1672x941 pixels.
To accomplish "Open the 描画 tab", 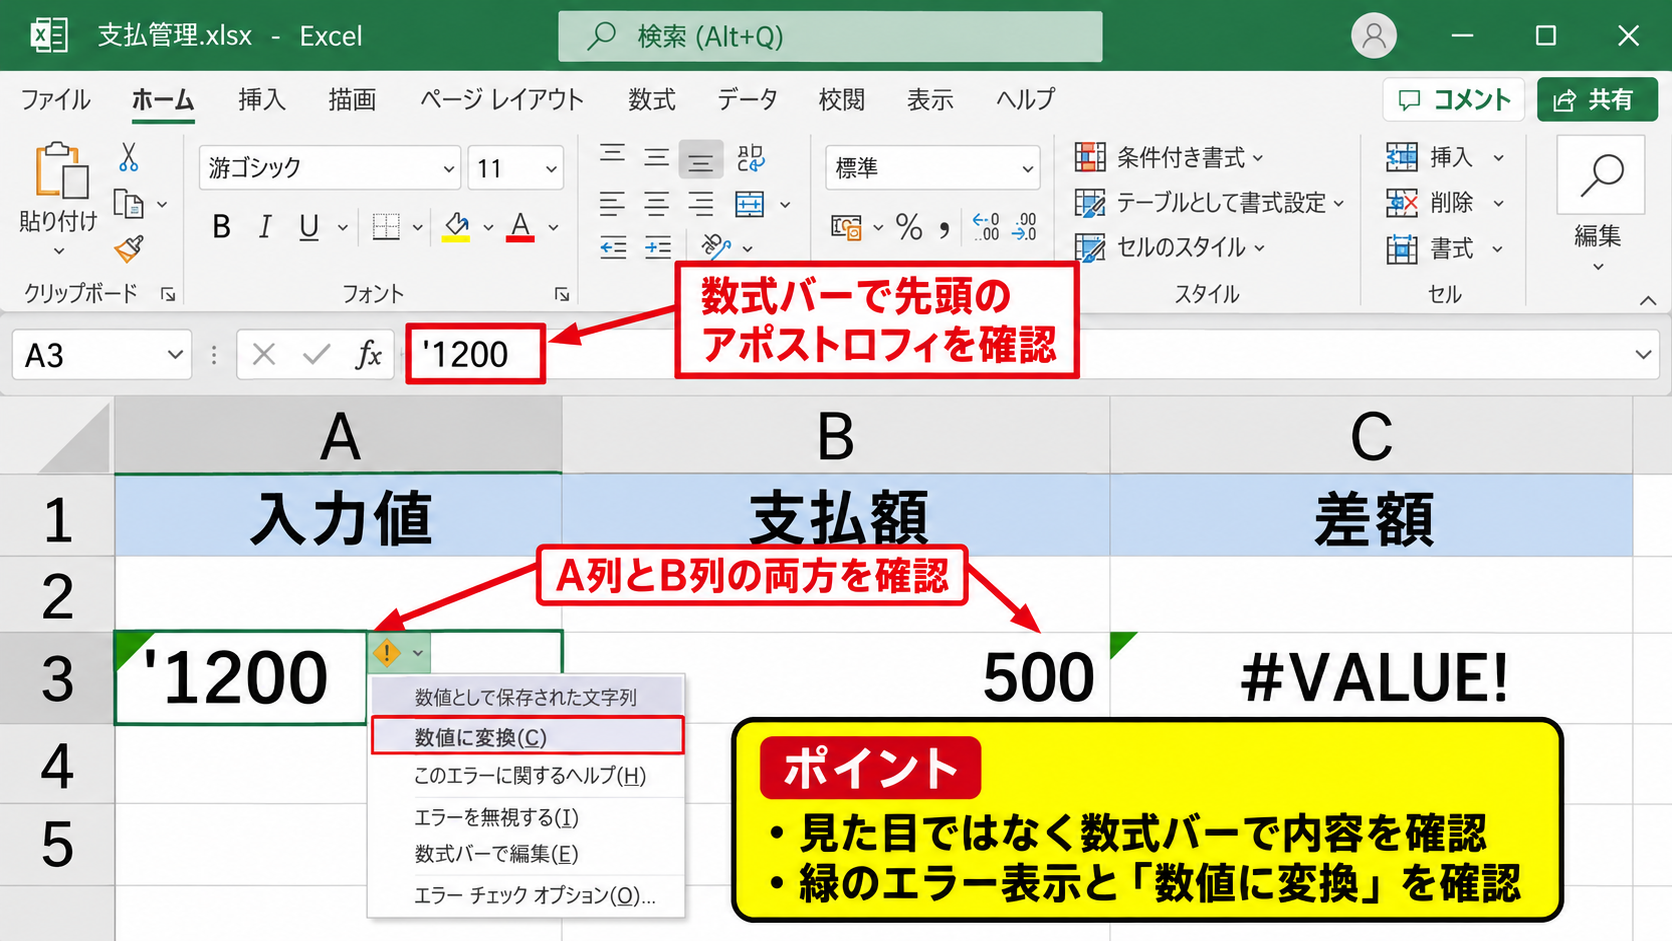I will pyautogui.click(x=352, y=99).
